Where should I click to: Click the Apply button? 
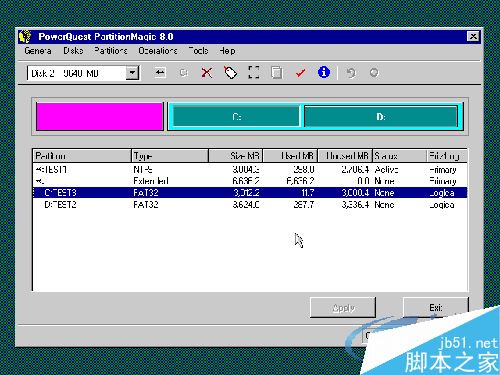(x=343, y=307)
